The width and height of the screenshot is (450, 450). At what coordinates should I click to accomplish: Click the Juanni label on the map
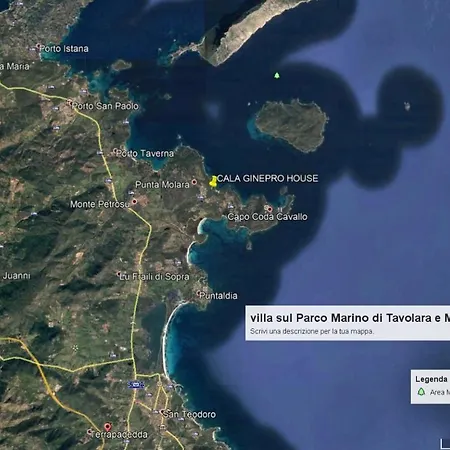pos(16,276)
